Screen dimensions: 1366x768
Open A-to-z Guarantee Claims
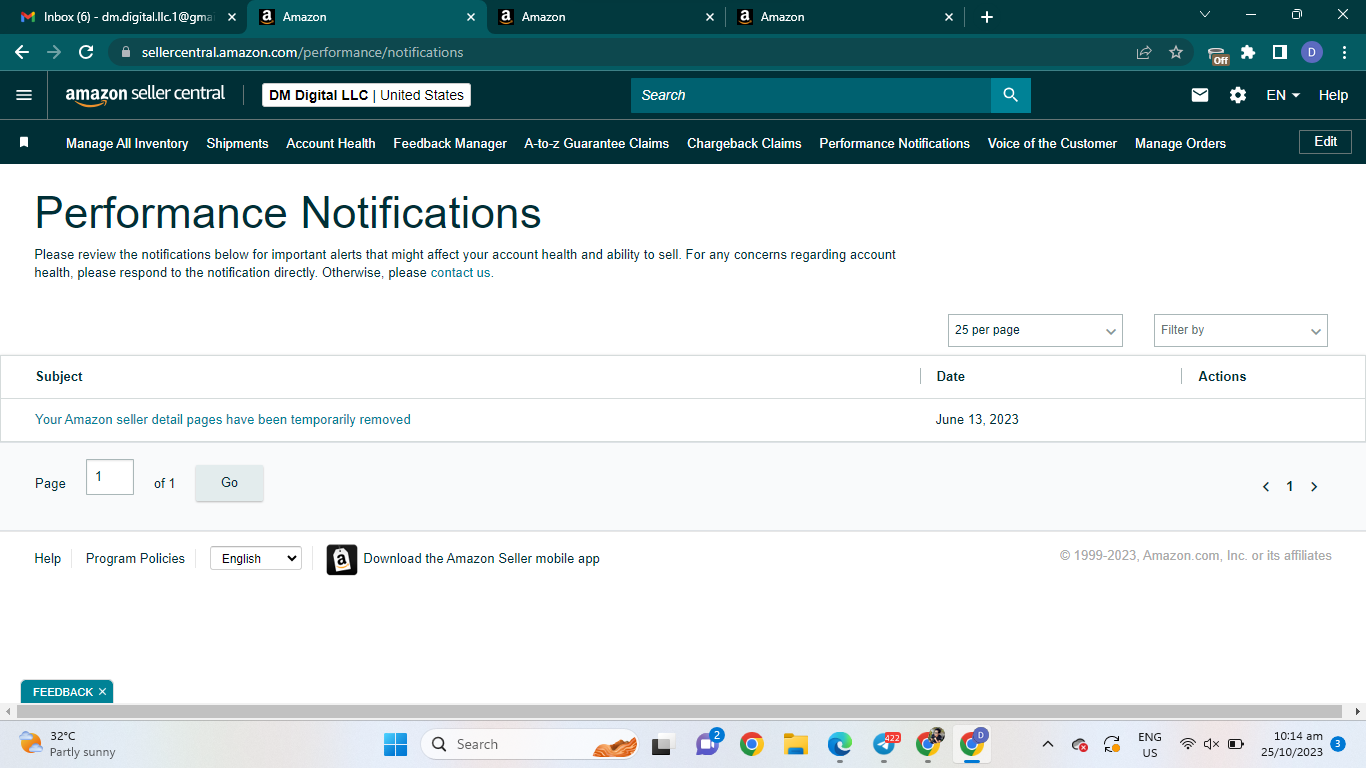(597, 143)
